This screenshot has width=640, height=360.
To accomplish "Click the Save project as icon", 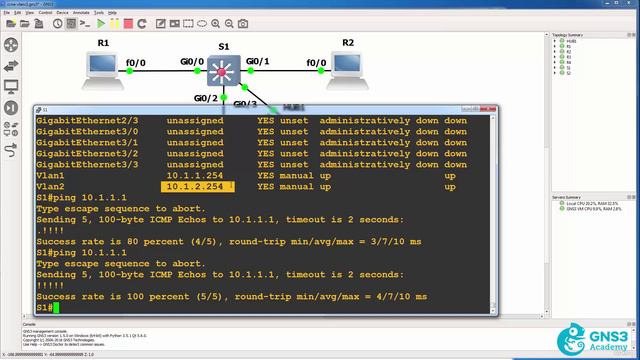I will tap(39, 24).
